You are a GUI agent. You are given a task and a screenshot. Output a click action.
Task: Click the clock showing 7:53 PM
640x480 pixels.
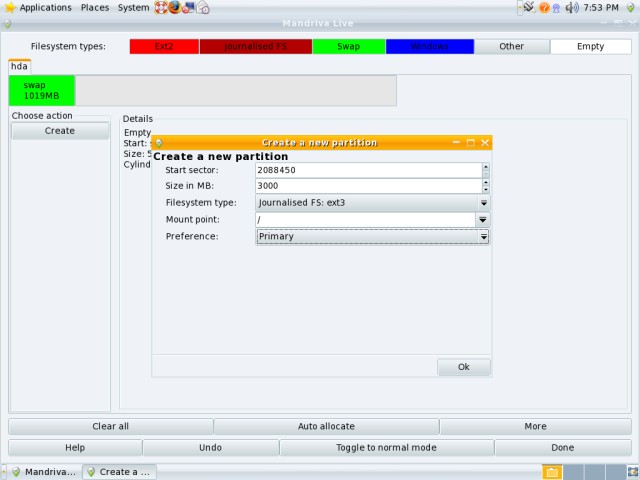600,7
